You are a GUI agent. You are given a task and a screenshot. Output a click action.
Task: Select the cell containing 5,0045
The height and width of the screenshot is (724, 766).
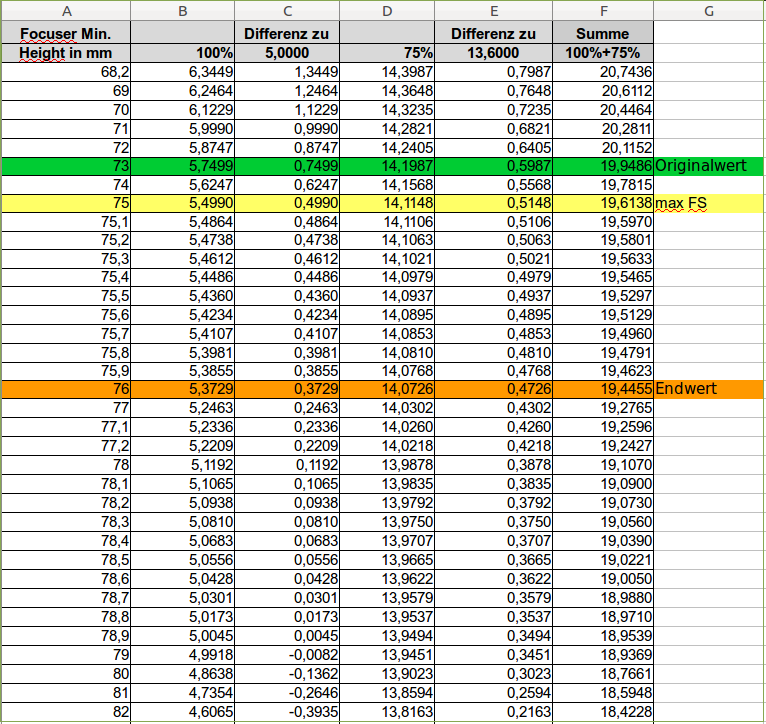[x=183, y=636]
